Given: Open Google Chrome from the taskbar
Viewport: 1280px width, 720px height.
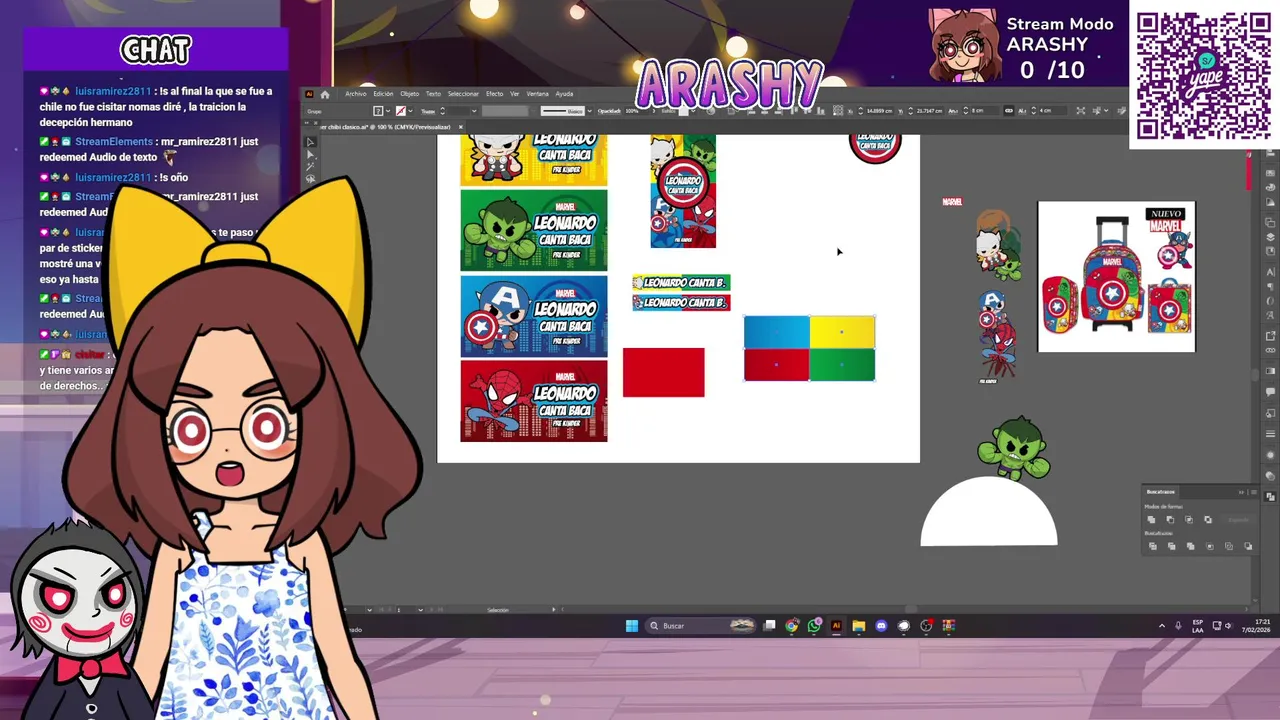Looking at the screenshot, I should [x=792, y=626].
